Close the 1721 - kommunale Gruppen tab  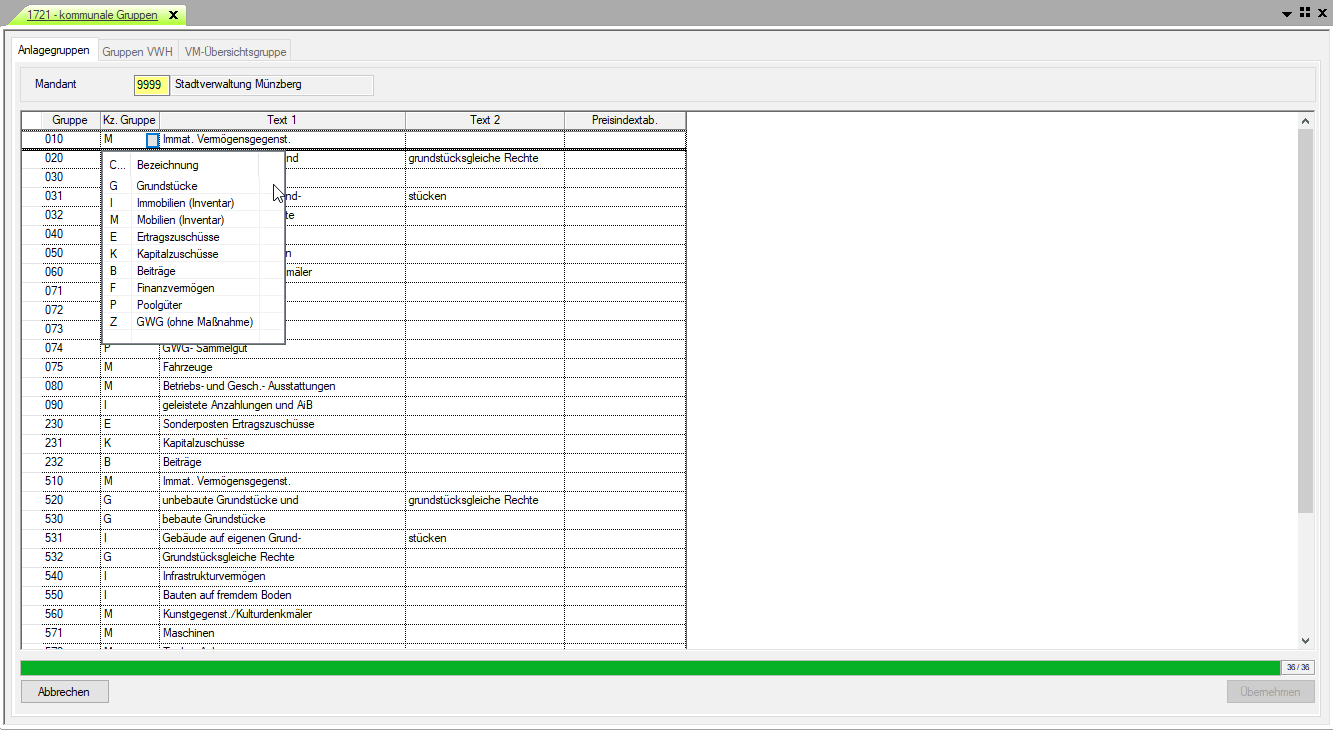[x=173, y=15]
